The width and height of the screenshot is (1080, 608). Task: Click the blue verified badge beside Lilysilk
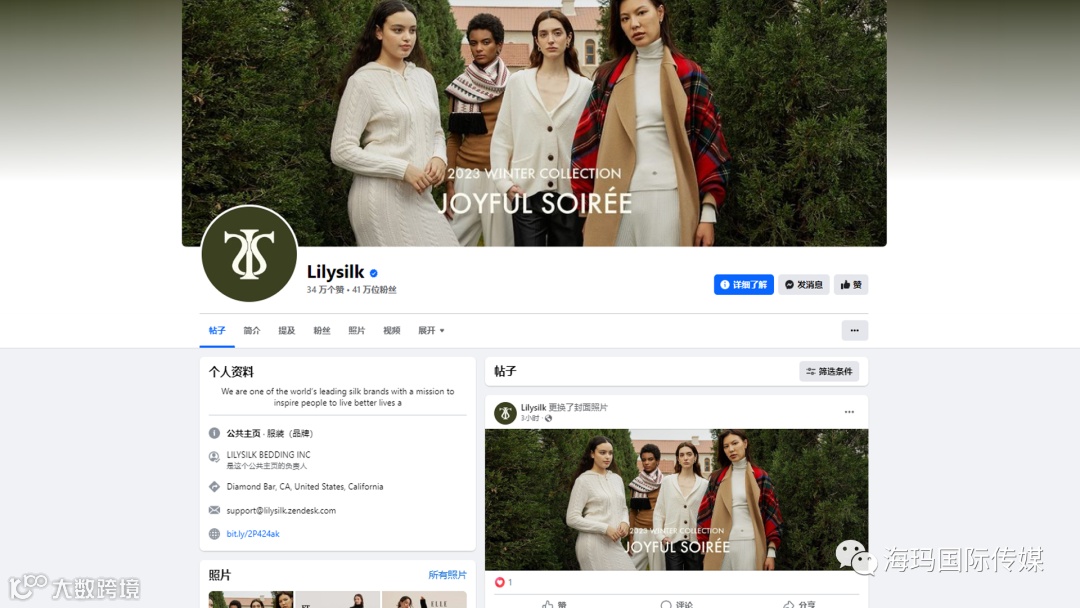click(x=373, y=273)
